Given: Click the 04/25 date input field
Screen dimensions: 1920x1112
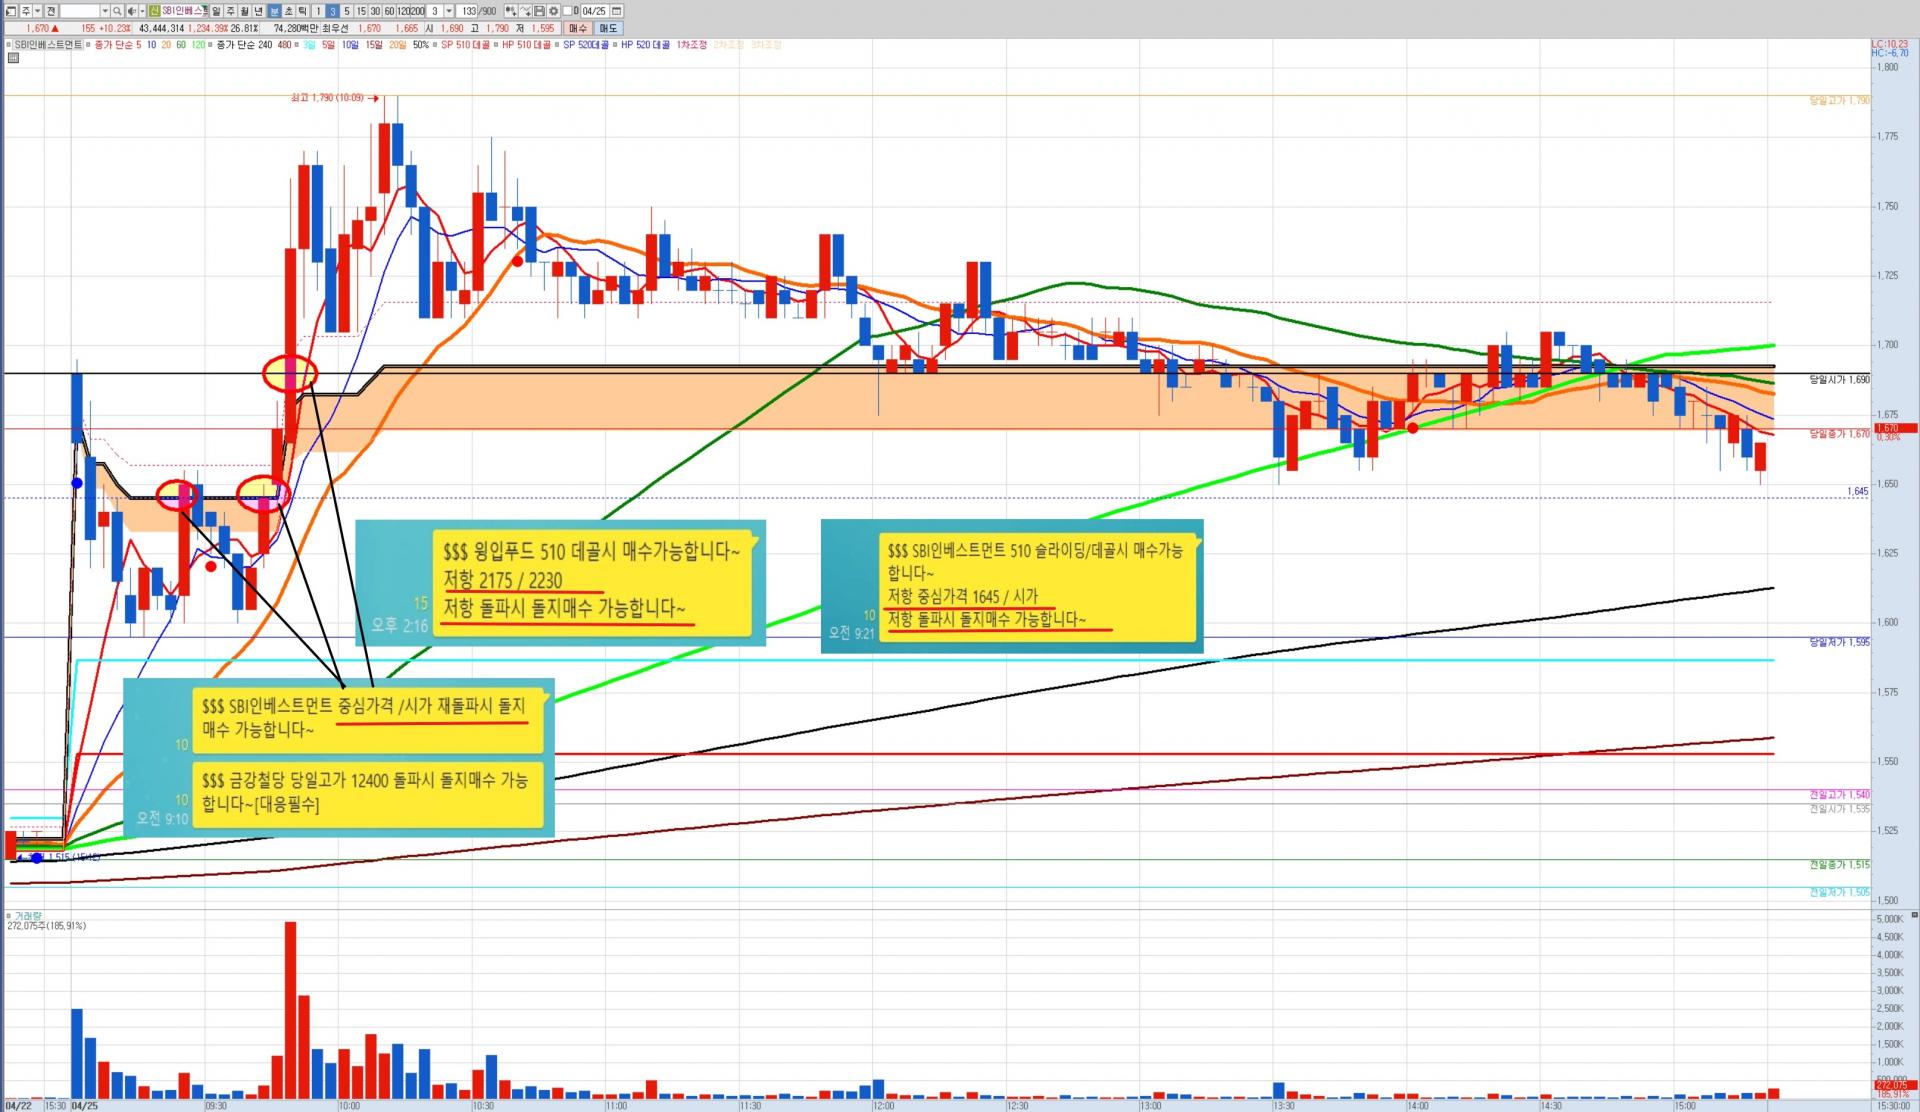Looking at the screenshot, I should click(594, 11).
